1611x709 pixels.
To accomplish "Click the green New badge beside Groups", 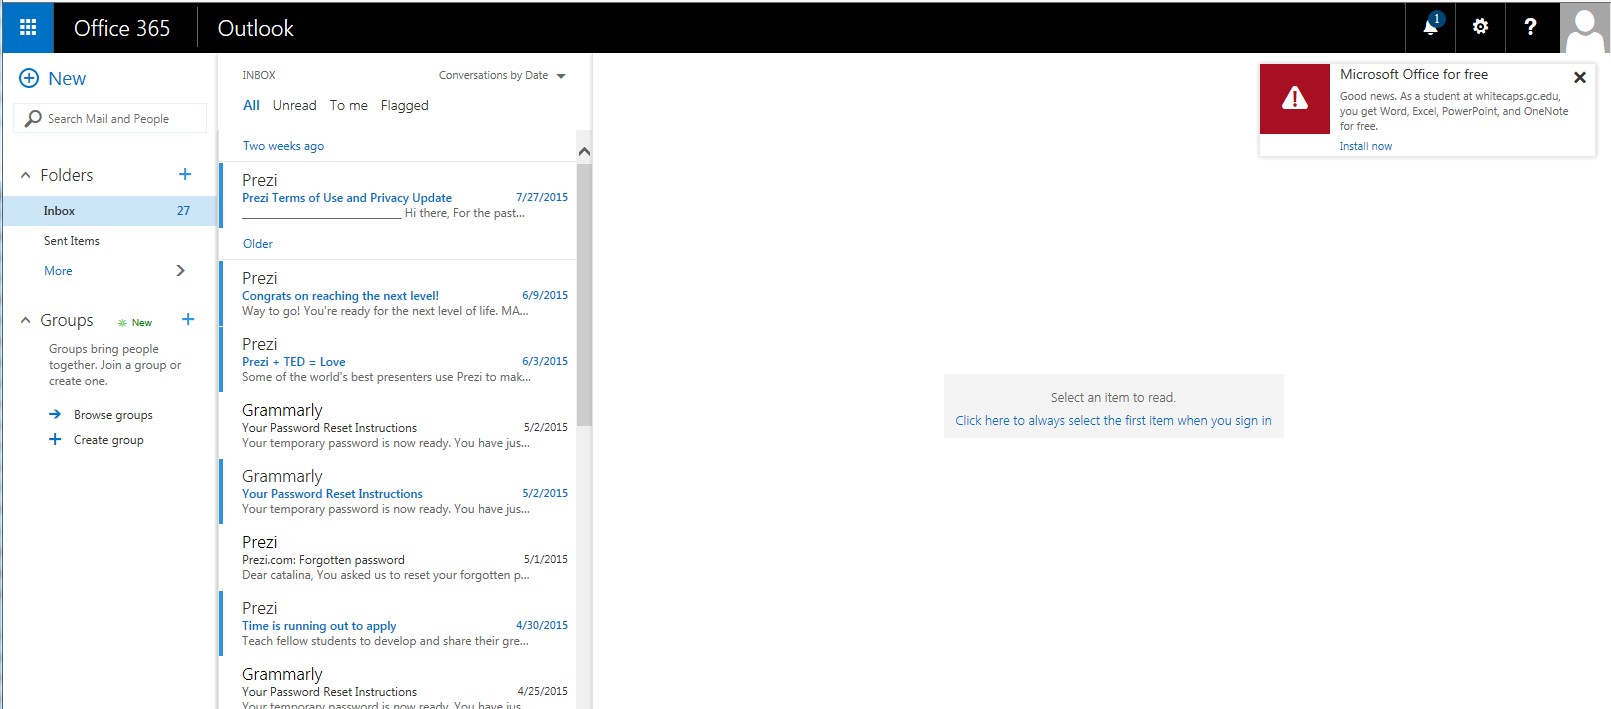I will [135, 322].
